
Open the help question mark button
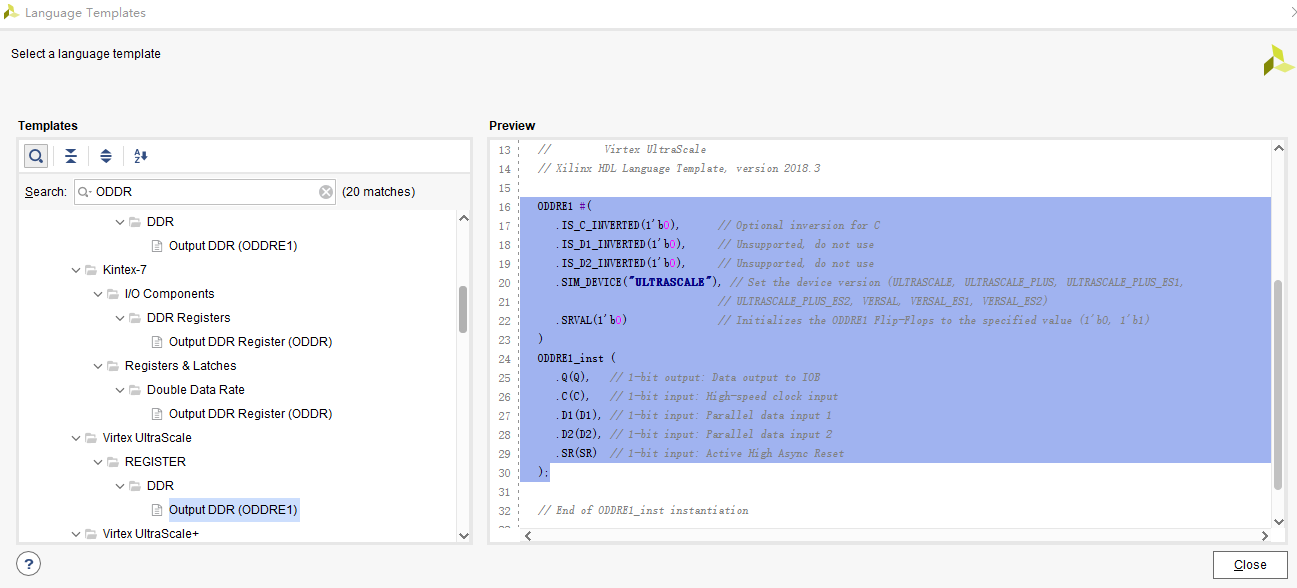29,564
